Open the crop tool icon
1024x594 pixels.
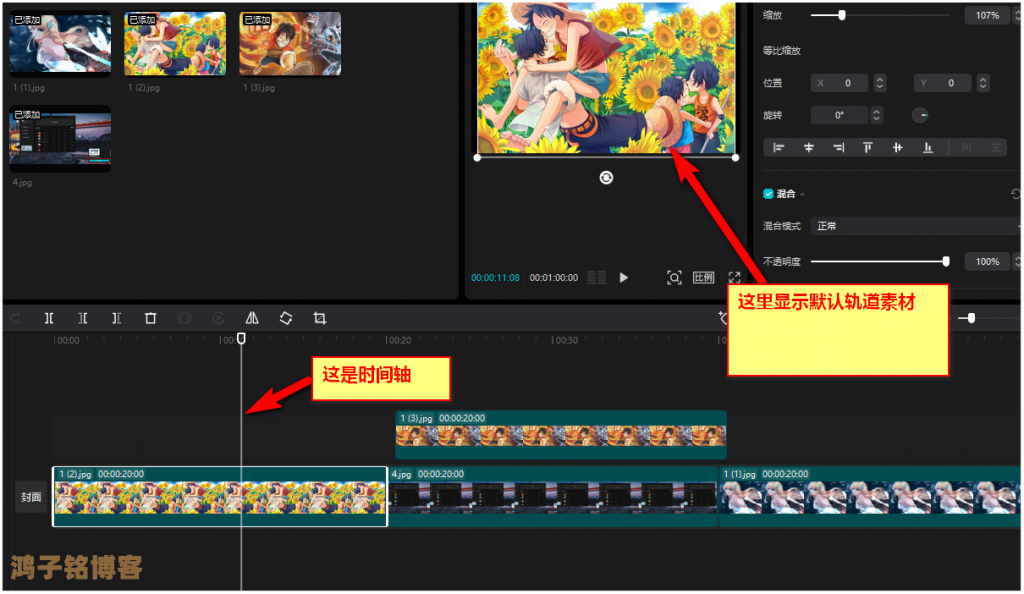click(x=319, y=318)
